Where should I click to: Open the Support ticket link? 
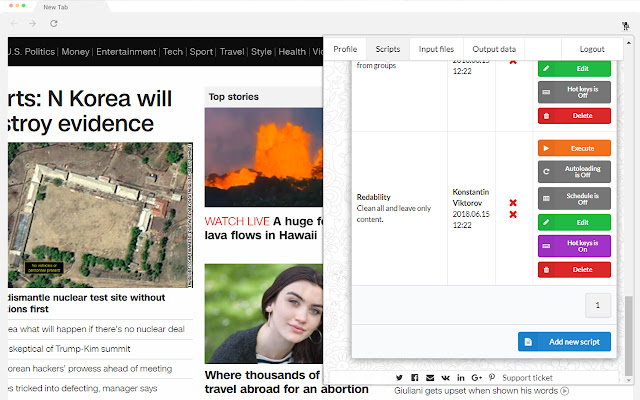[x=527, y=377]
